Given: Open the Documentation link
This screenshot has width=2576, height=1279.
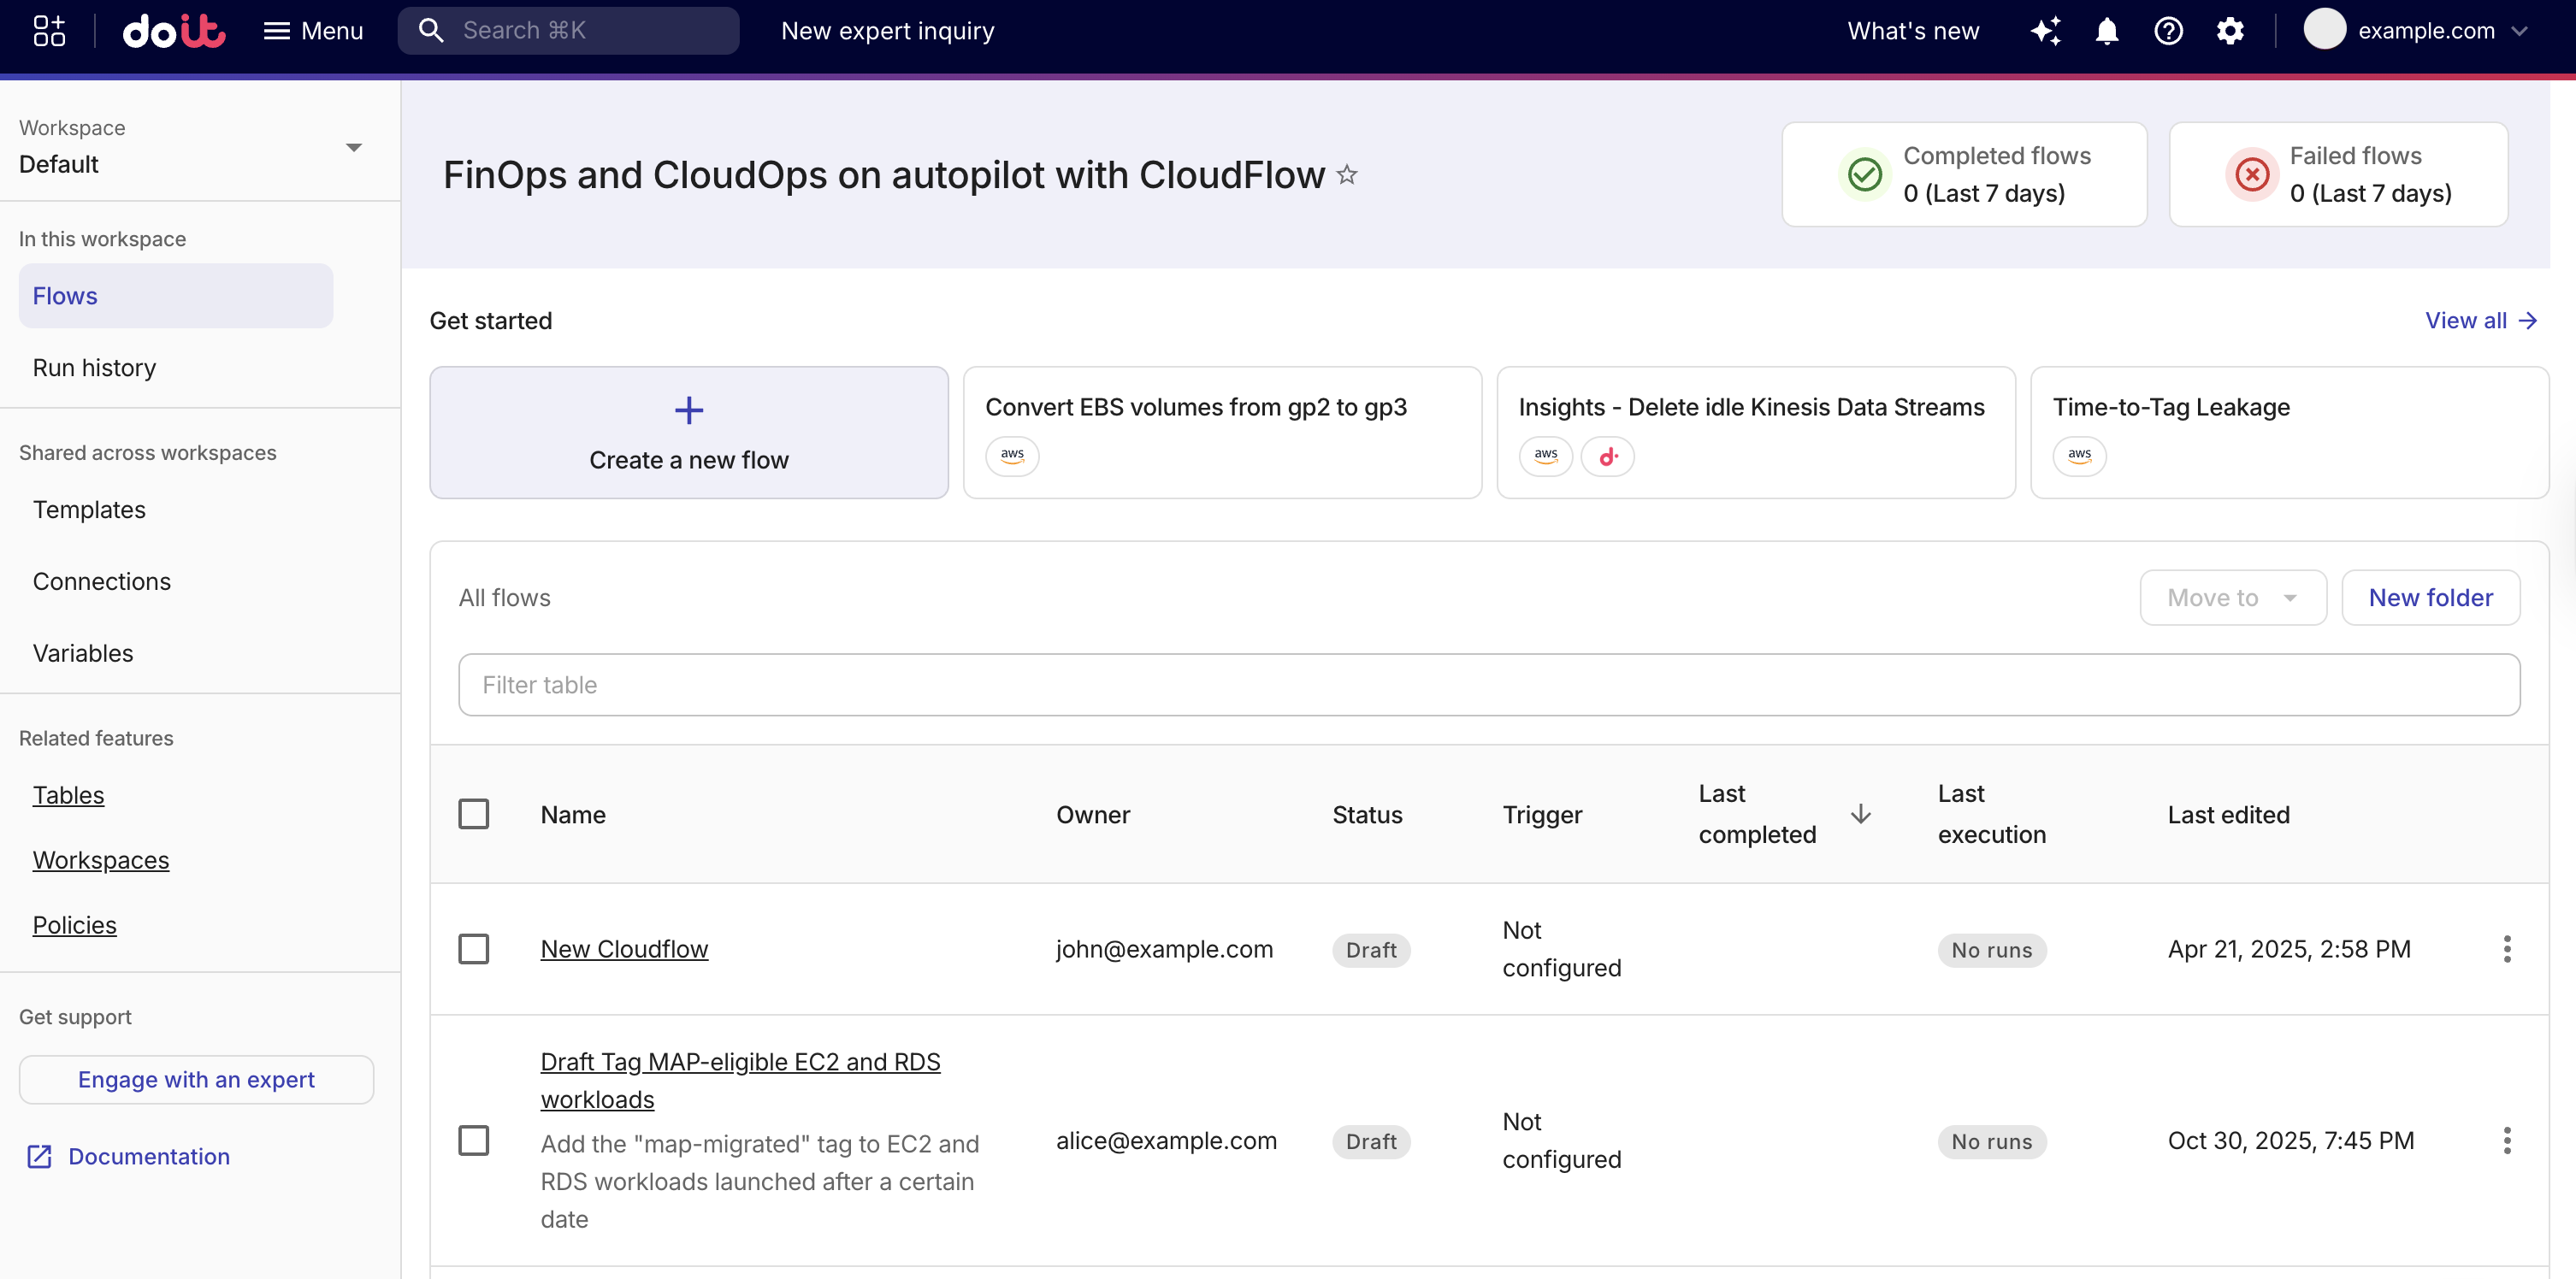Looking at the screenshot, I should 149,1157.
